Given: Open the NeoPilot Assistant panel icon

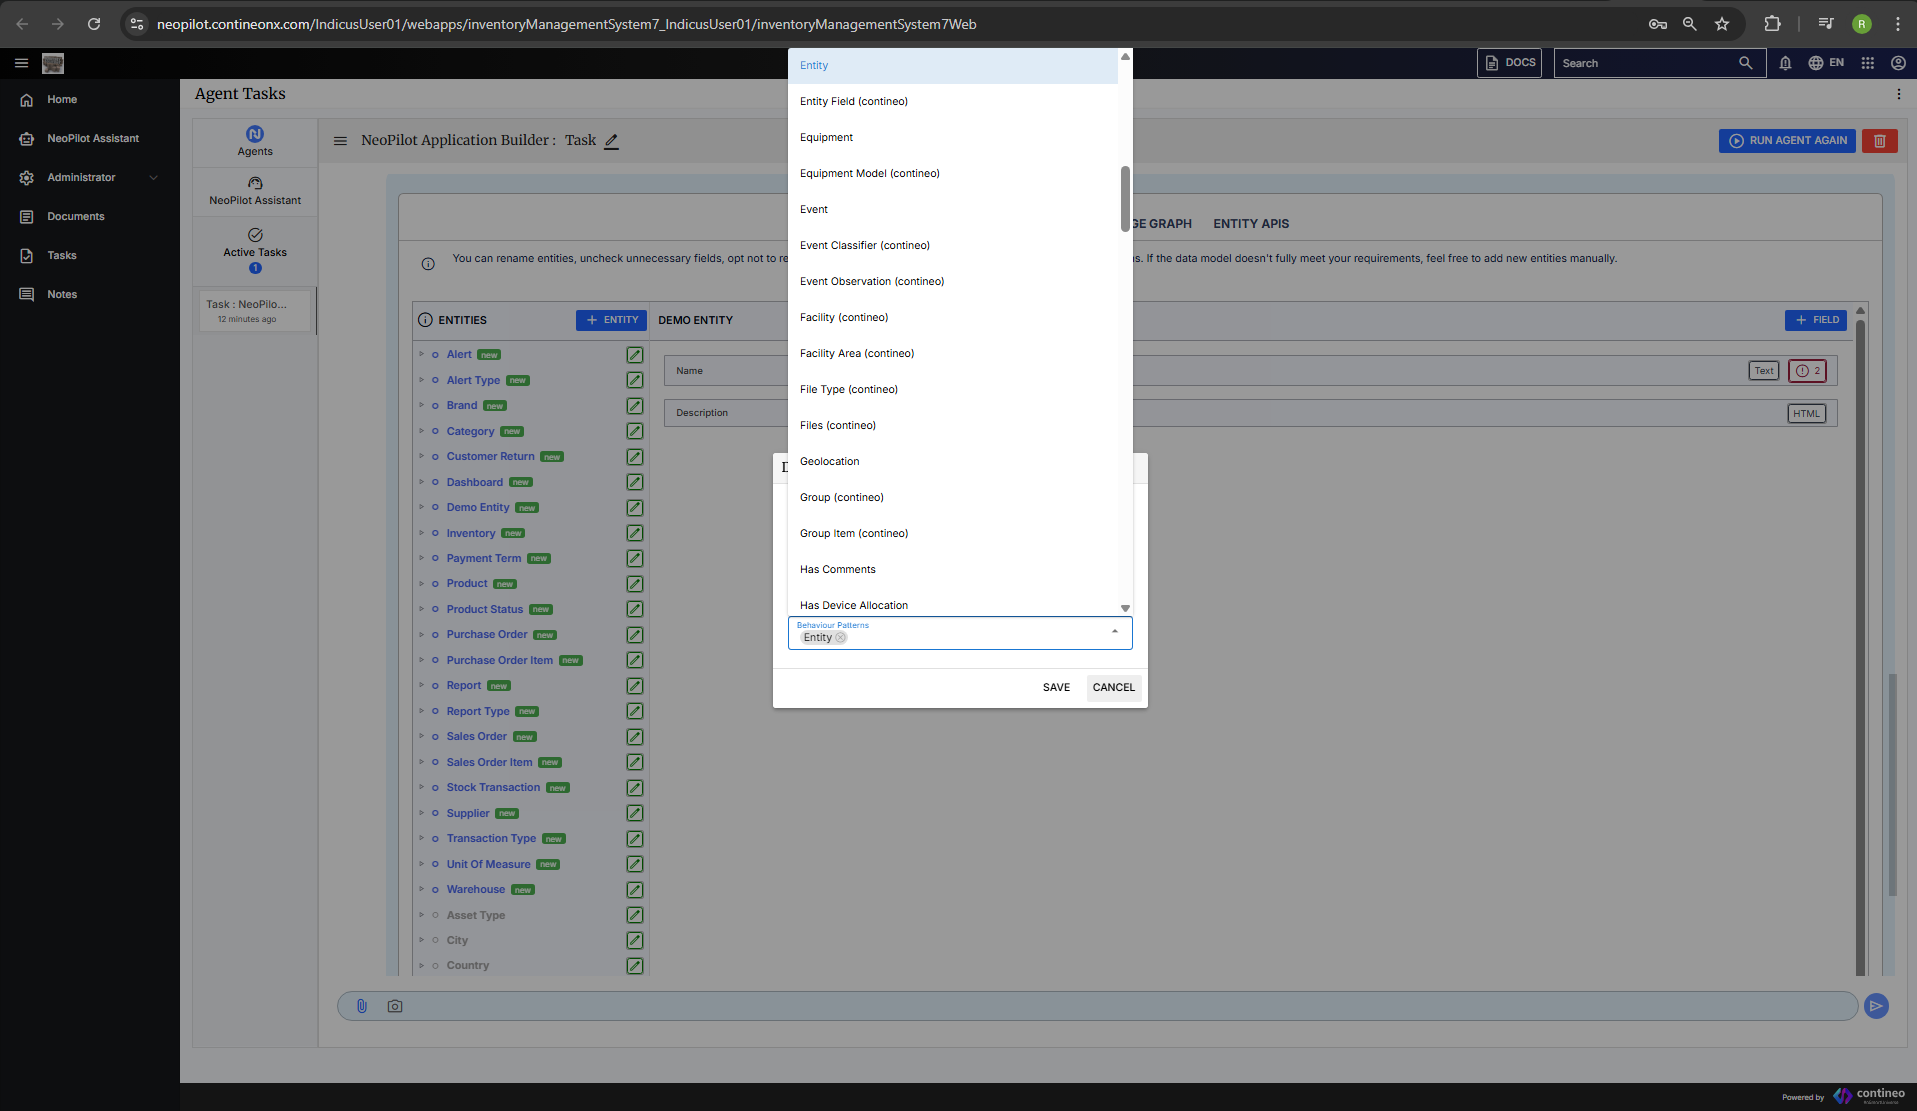Looking at the screenshot, I should [x=255, y=190].
